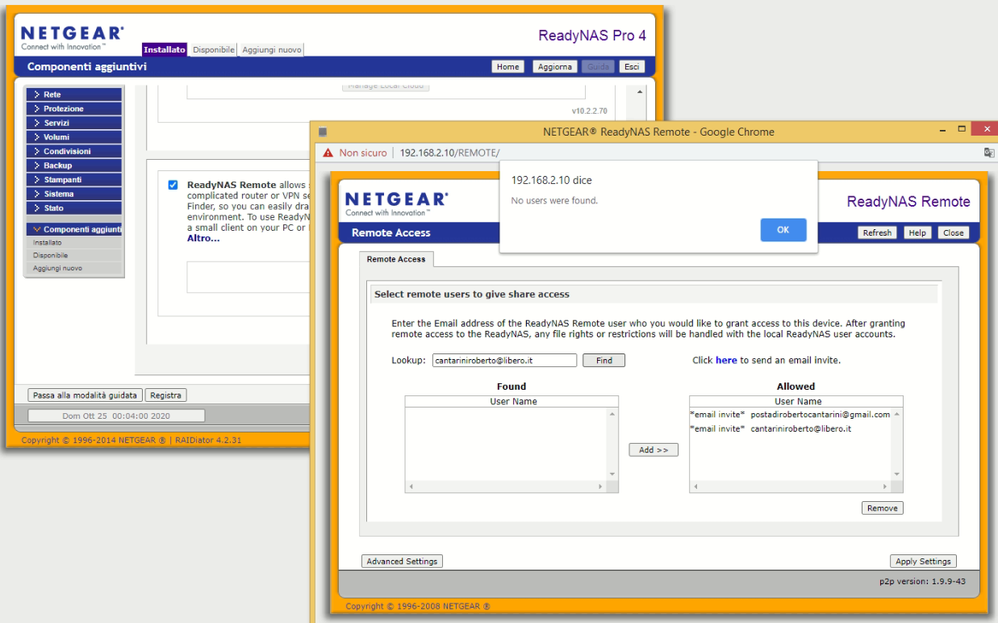Click the Chrome address bar URL
Screen dimensions: 998x623
click(450, 153)
